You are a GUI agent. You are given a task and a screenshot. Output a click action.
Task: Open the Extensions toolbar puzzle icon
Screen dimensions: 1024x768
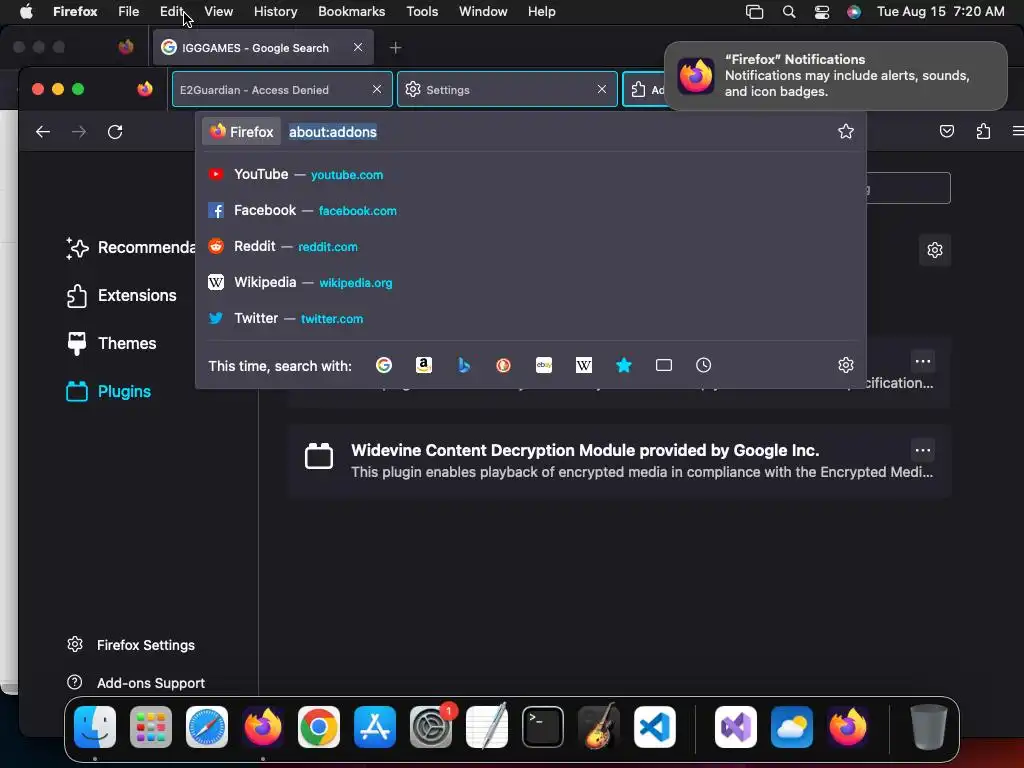[x=983, y=131]
